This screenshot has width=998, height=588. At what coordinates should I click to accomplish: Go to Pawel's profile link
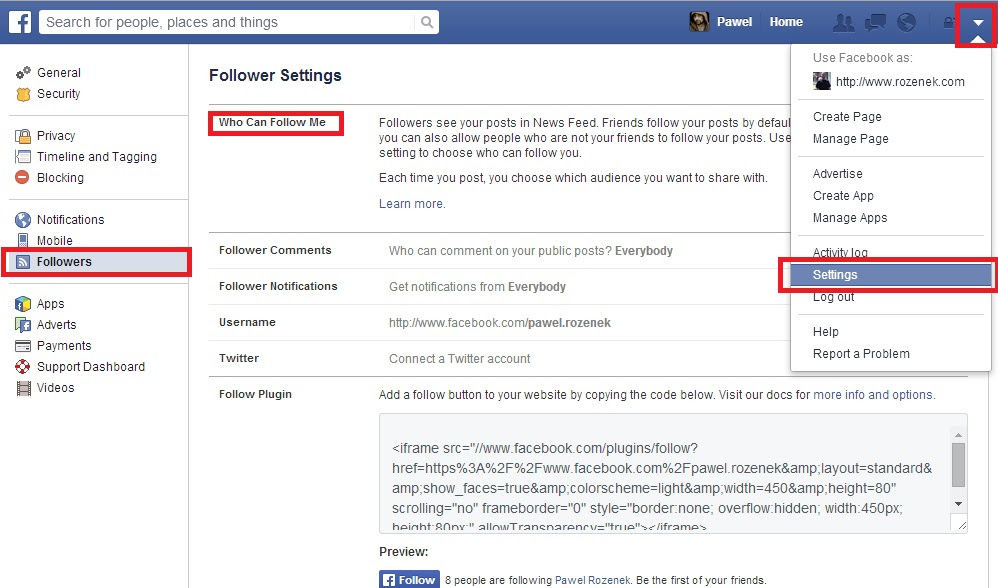734,22
